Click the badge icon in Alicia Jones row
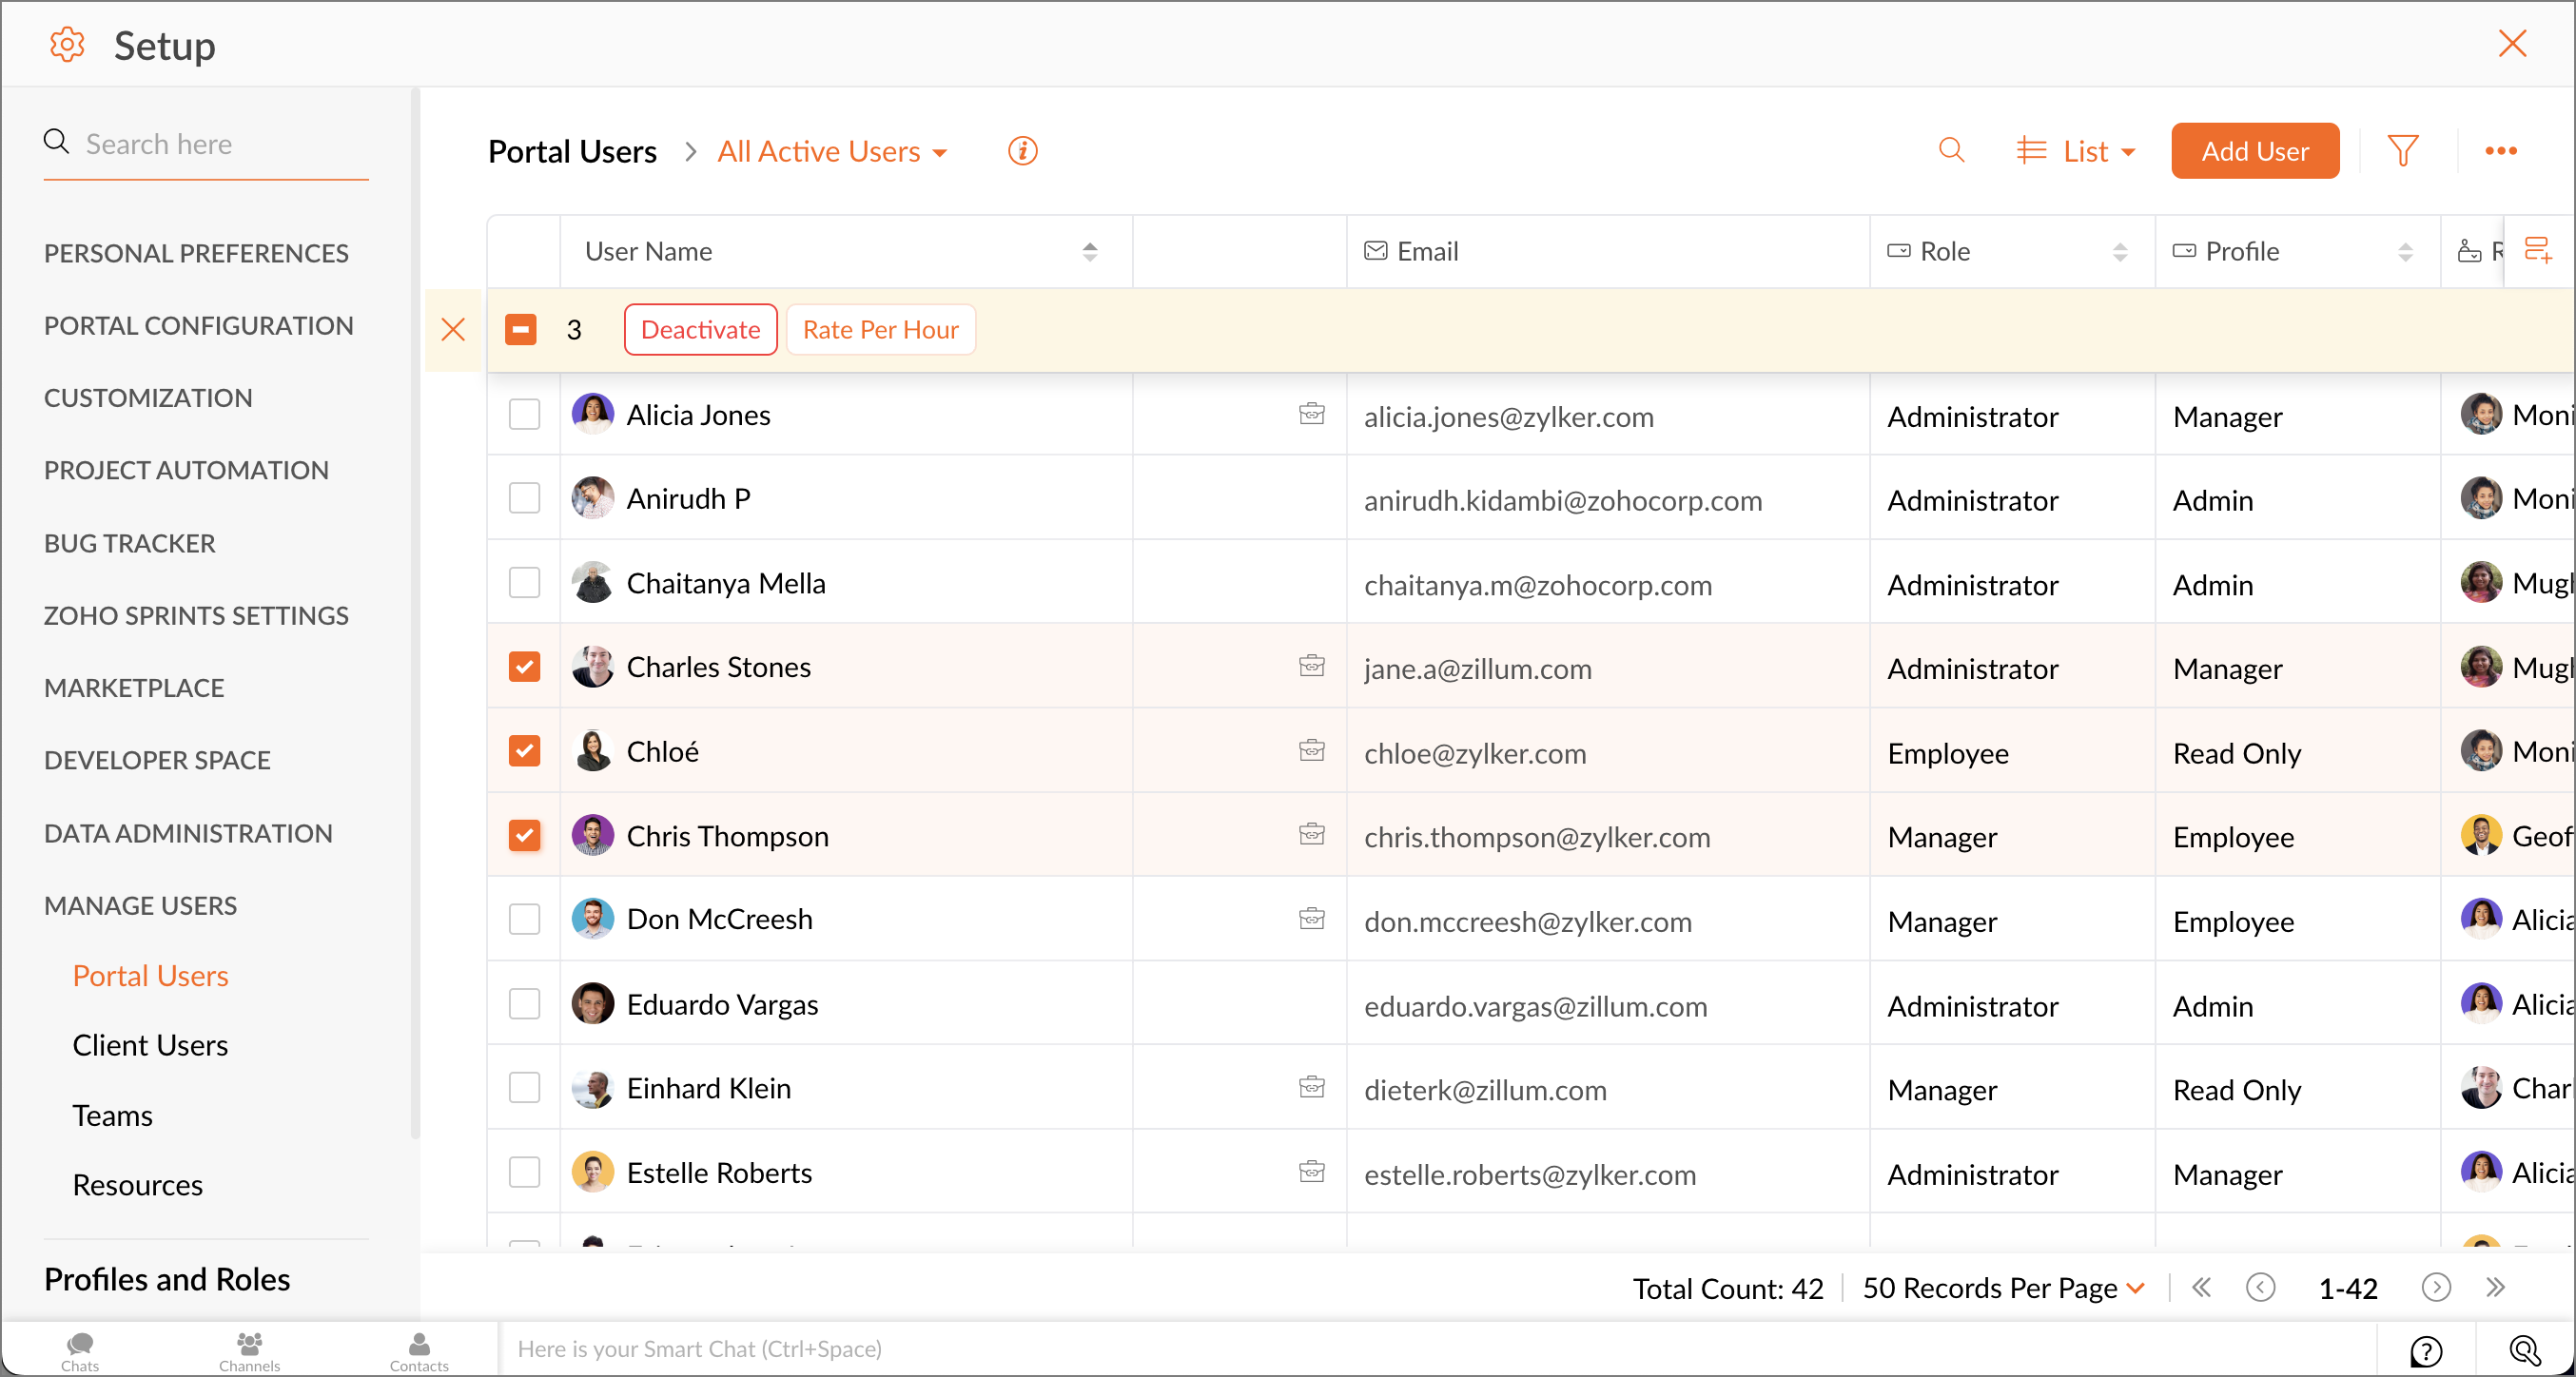The width and height of the screenshot is (2576, 1377). (x=1311, y=414)
